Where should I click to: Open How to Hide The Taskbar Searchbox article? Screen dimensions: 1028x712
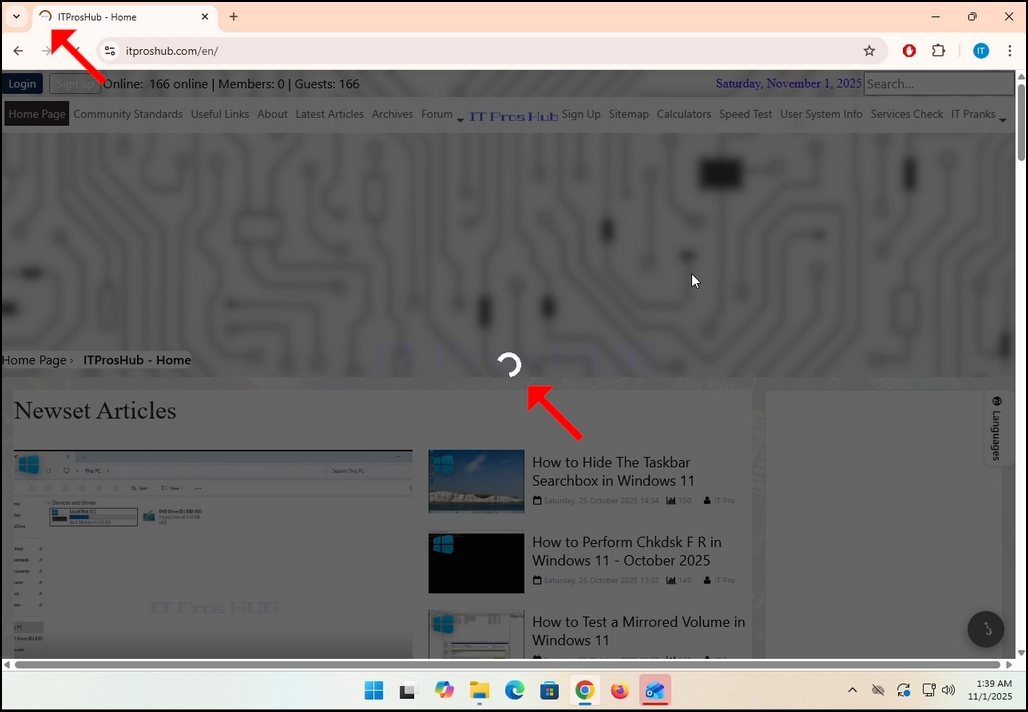613,471
